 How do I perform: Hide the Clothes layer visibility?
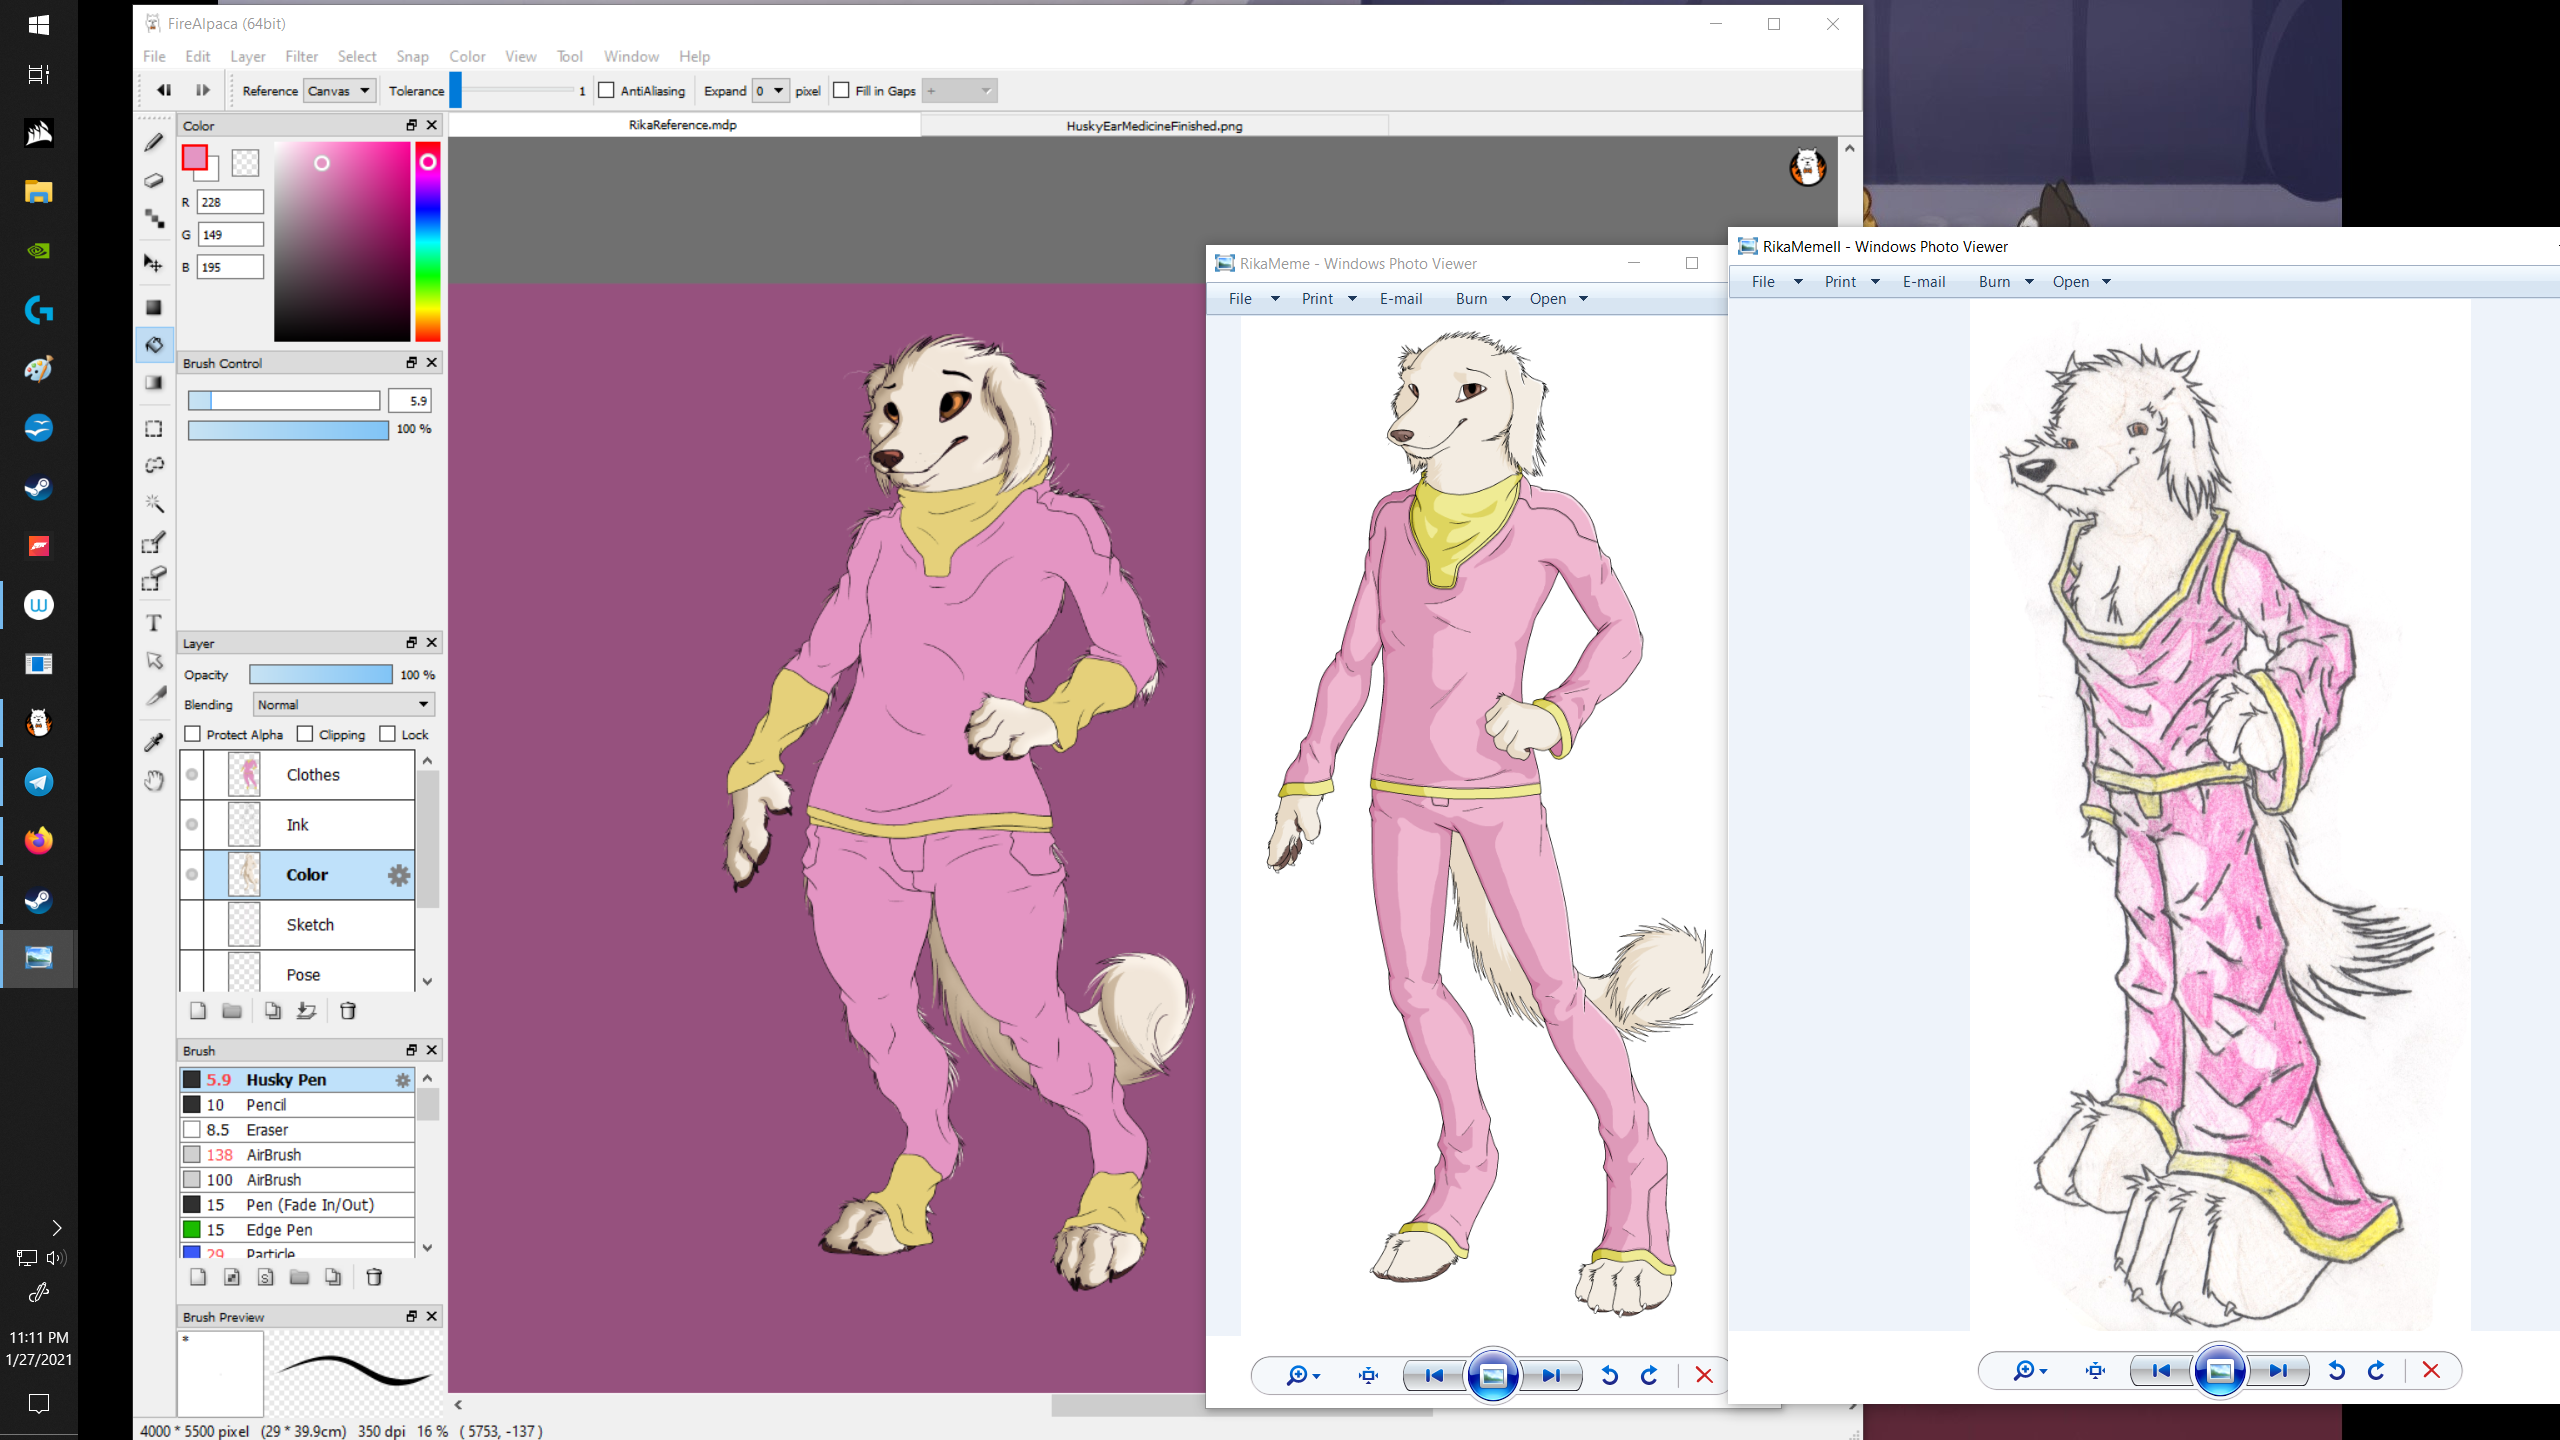click(x=192, y=775)
